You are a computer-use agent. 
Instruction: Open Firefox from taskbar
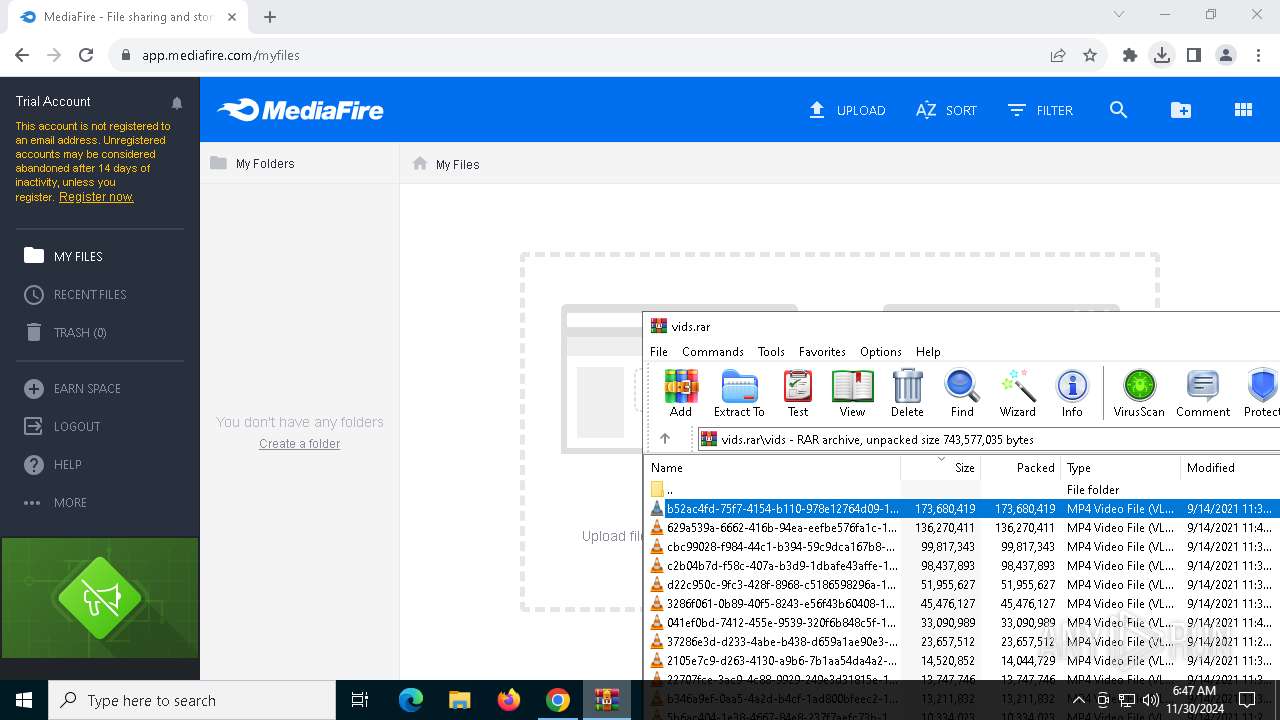pyautogui.click(x=509, y=700)
